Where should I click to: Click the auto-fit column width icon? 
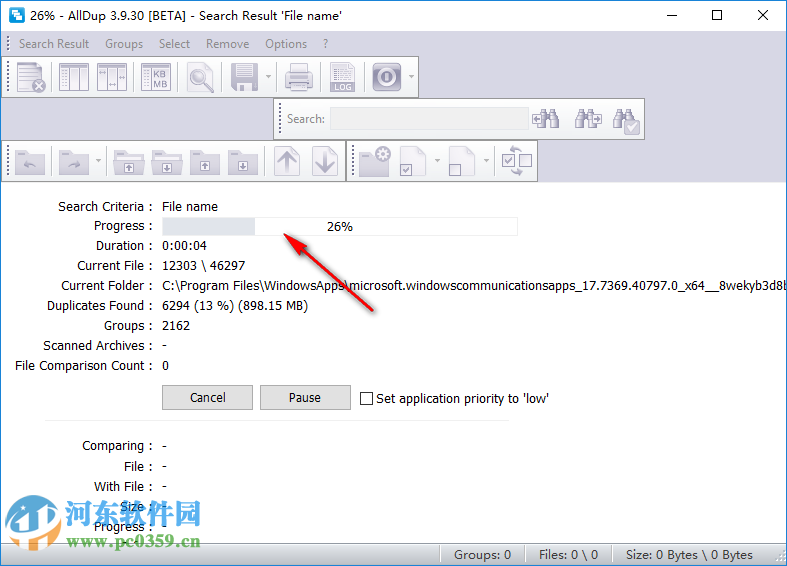tap(112, 77)
